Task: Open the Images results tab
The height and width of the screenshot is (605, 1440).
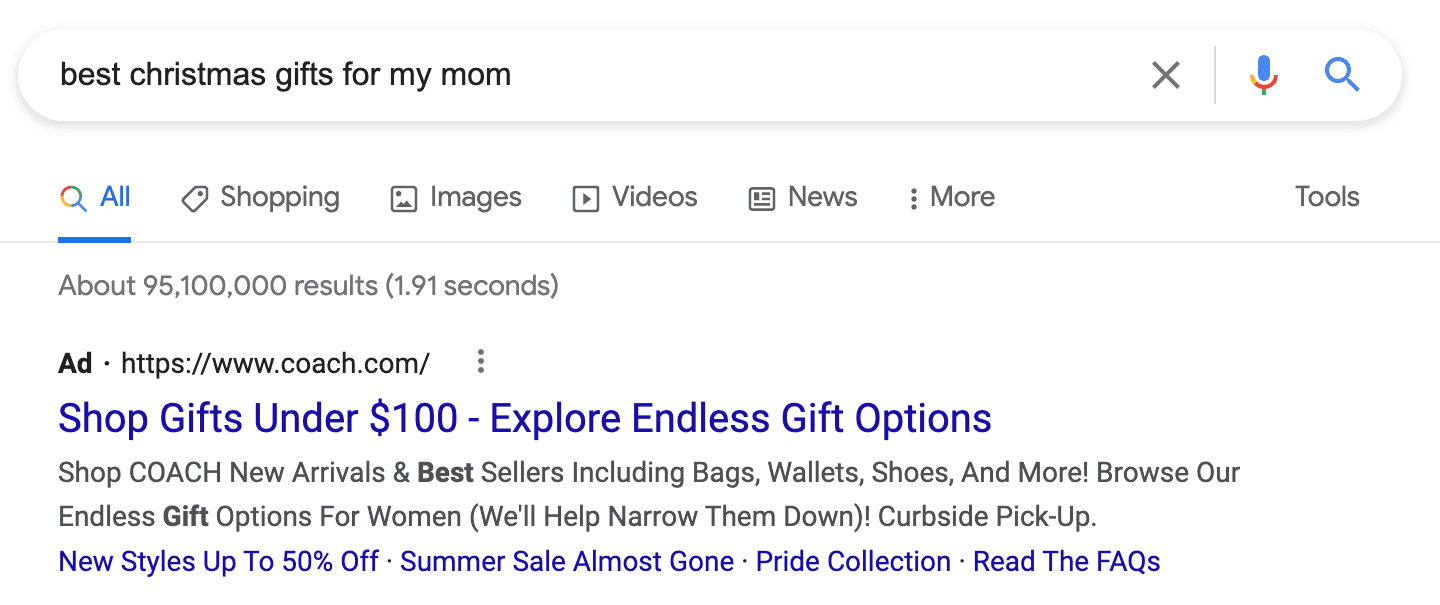Action: click(456, 198)
